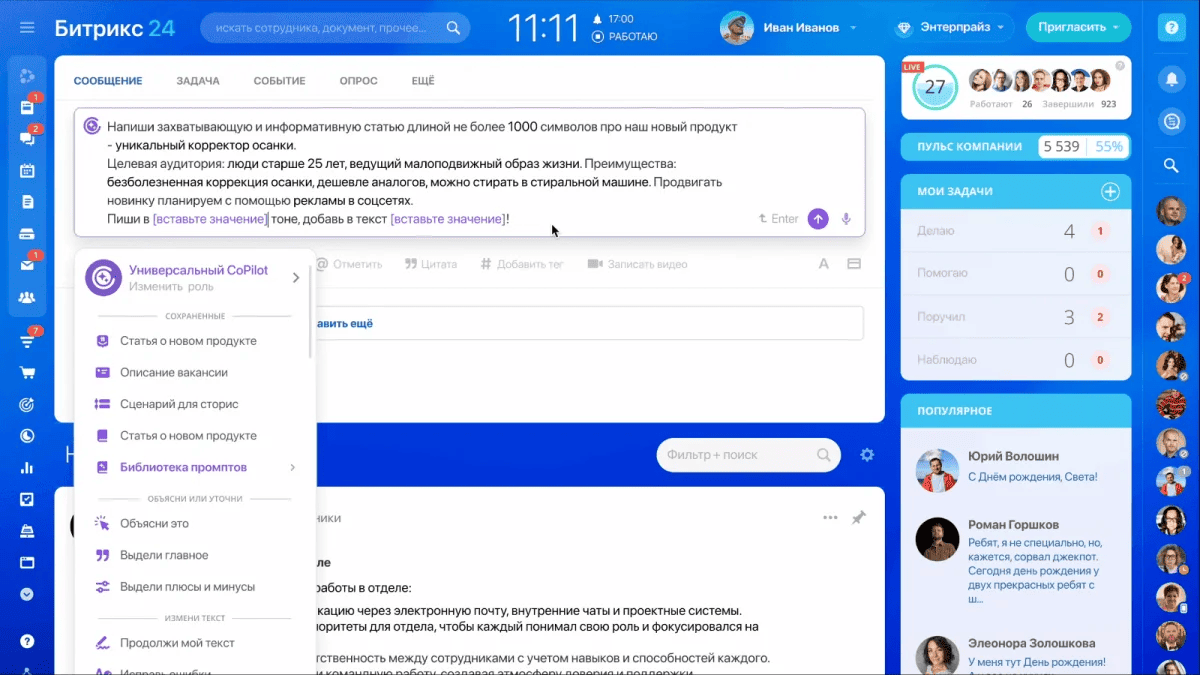Open feed settings gear icon
1200x675 pixels.
(x=867, y=455)
